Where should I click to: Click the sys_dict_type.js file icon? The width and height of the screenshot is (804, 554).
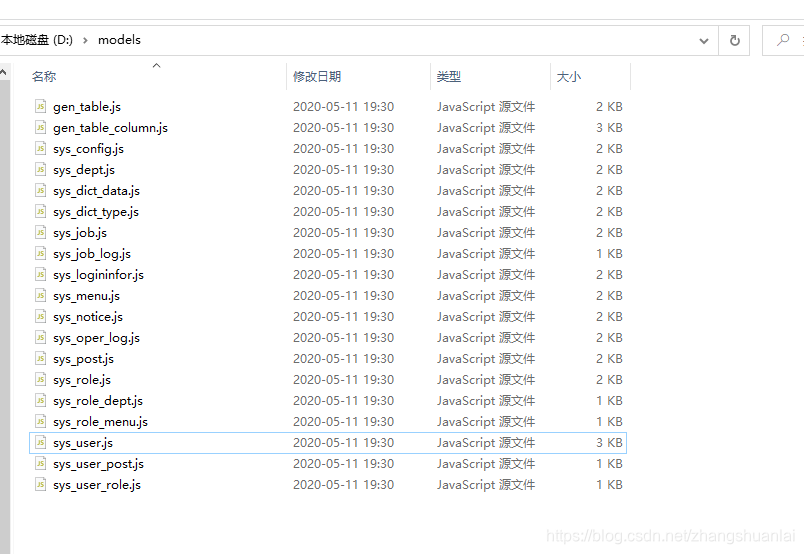click(x=41, y=211)
